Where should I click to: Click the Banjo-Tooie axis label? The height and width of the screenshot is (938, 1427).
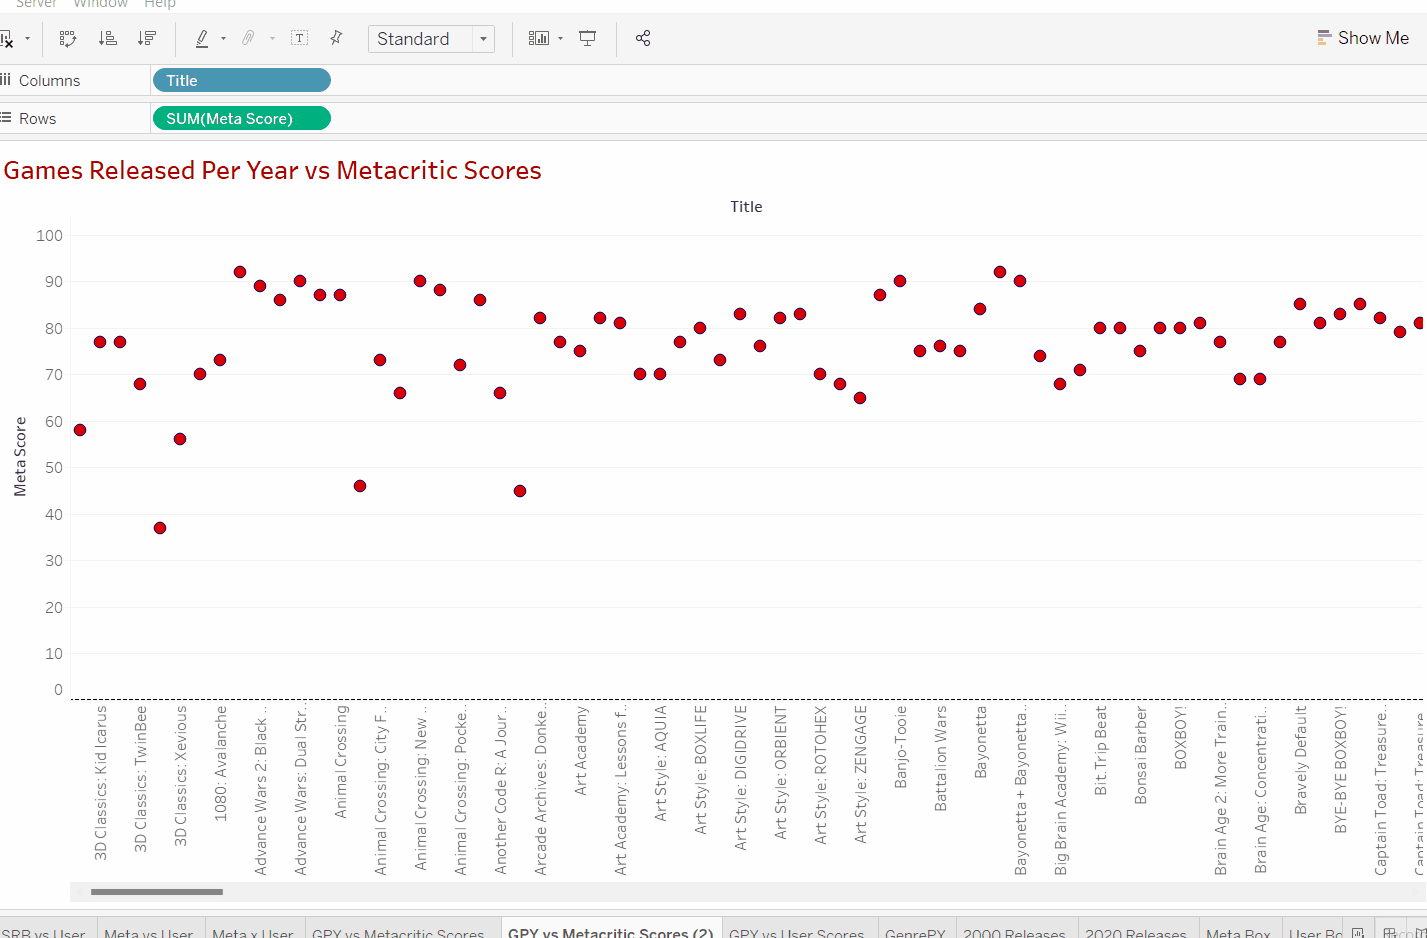click(900, 747)
